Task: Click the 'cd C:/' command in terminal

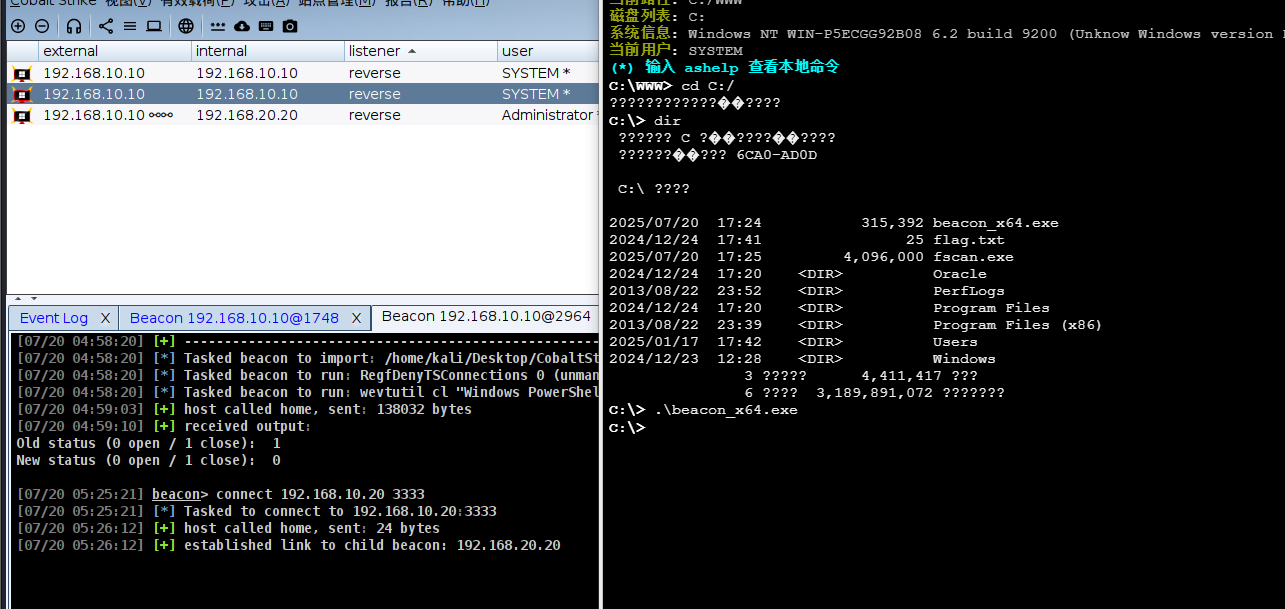Action: pos(708,86)
